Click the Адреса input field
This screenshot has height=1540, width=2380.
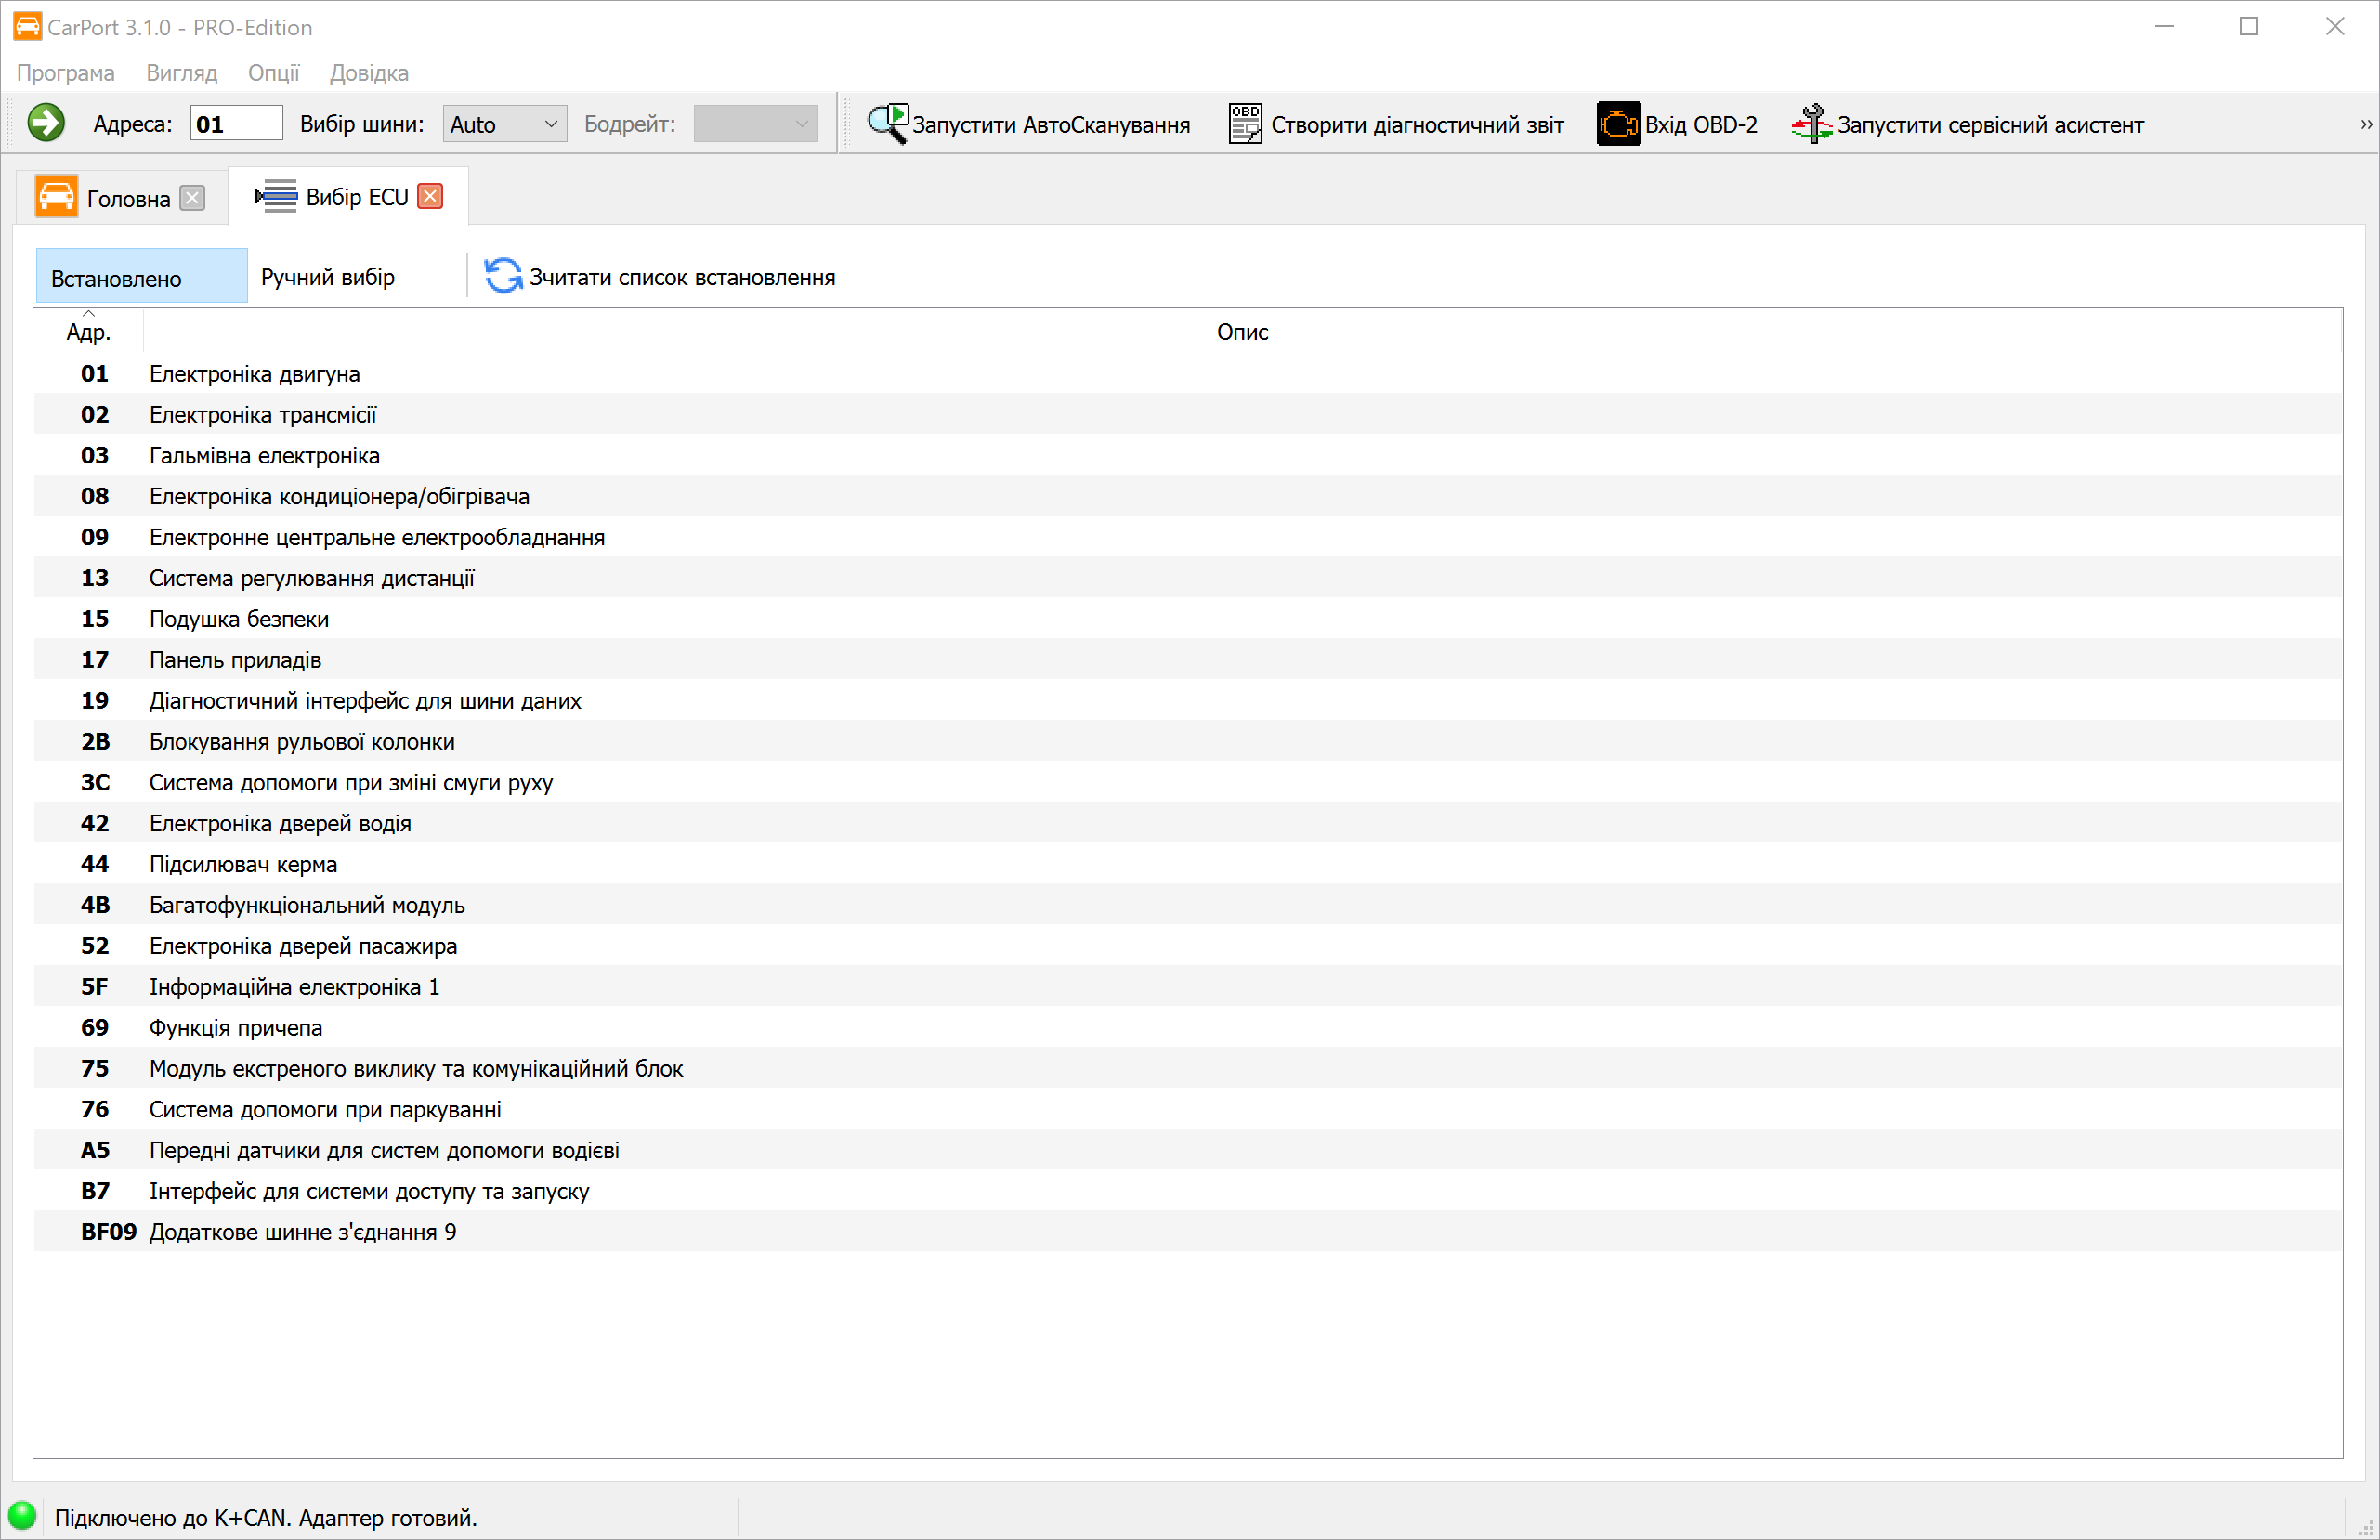(x=236, y=124)
